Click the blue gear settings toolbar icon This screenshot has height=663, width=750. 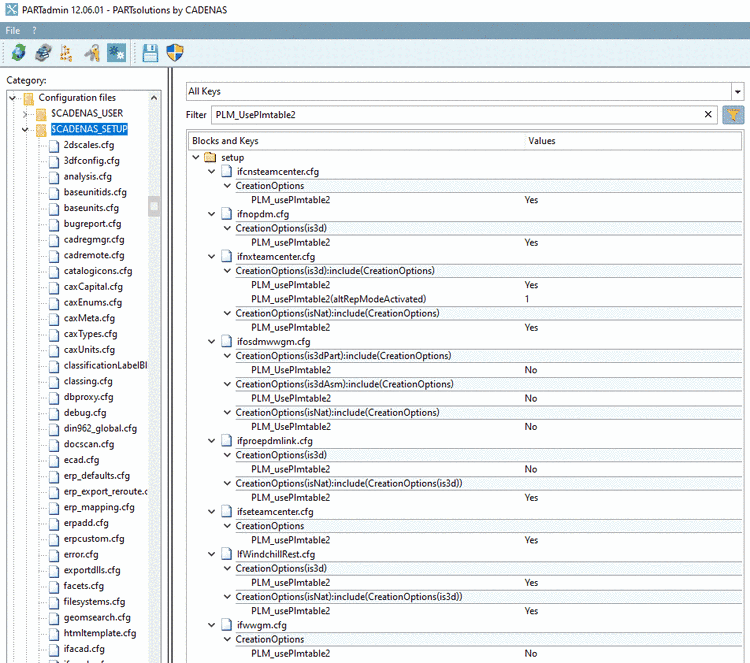click(x=116, y=53)
